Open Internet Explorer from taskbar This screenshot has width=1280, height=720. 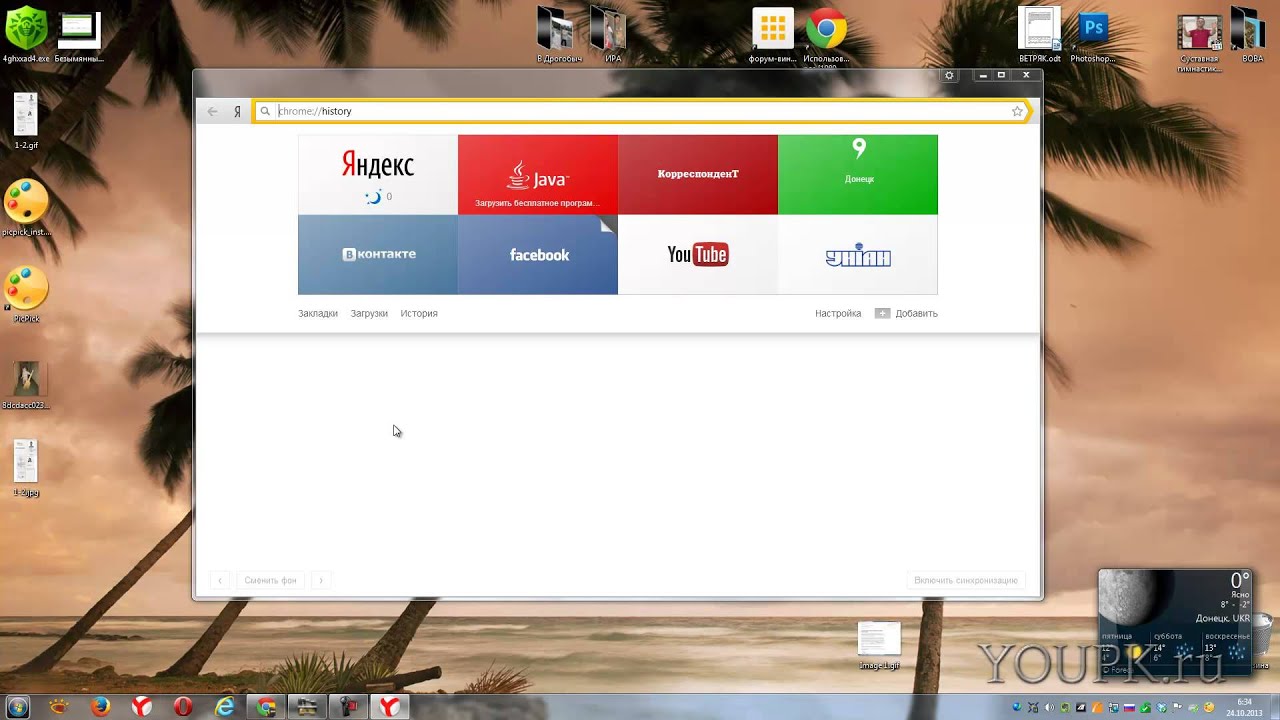225,707
